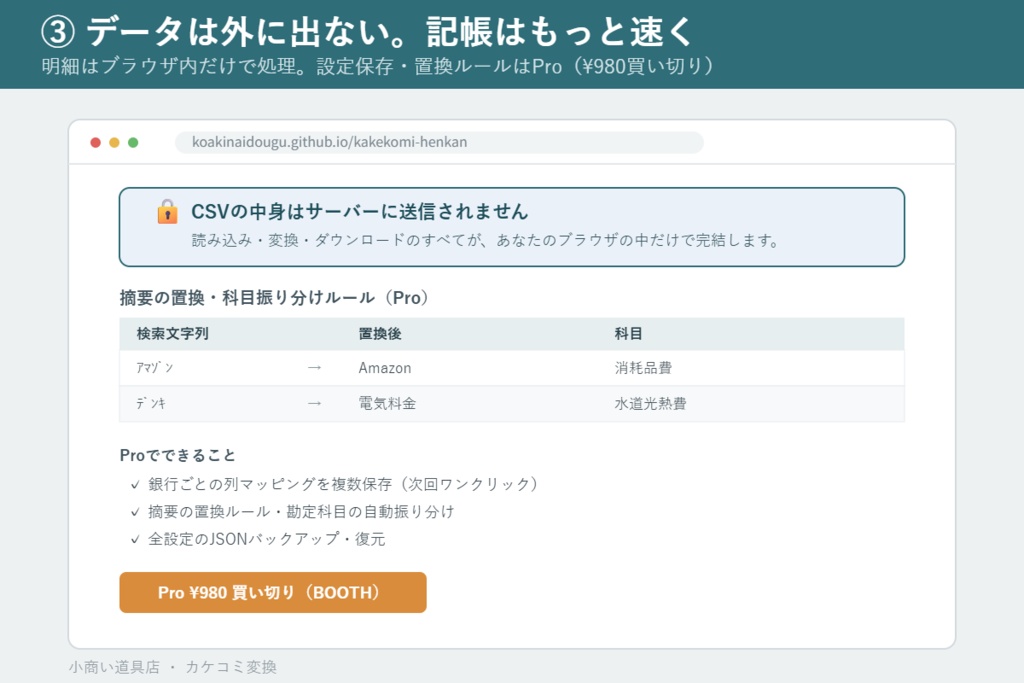Click the footer 小商い道具店・カケコミ変換
The height and width of the screenshot is (683, 1024).
pos(172,667)
